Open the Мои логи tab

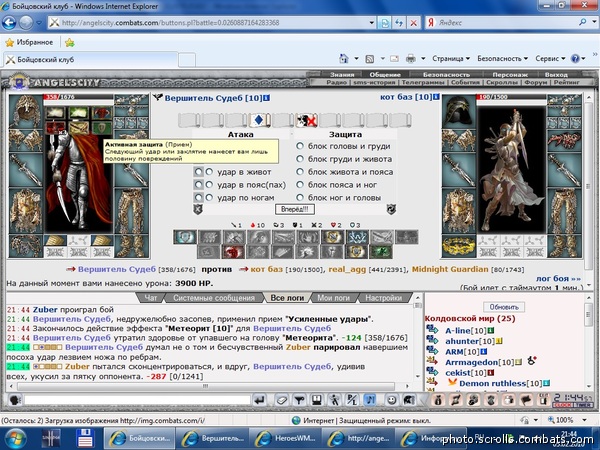click(x=334, y=298)
